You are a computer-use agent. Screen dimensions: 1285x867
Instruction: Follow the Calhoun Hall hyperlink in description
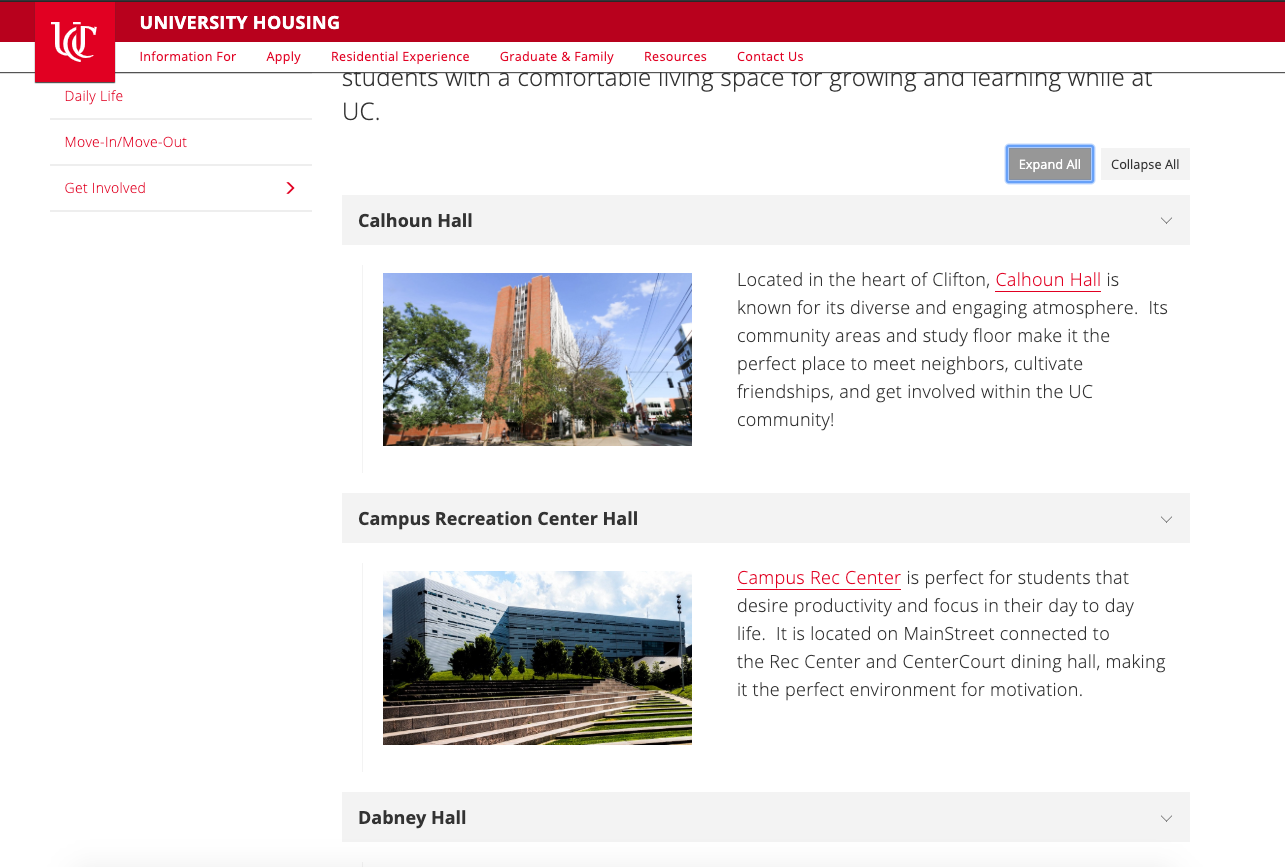coord(1048,280)
